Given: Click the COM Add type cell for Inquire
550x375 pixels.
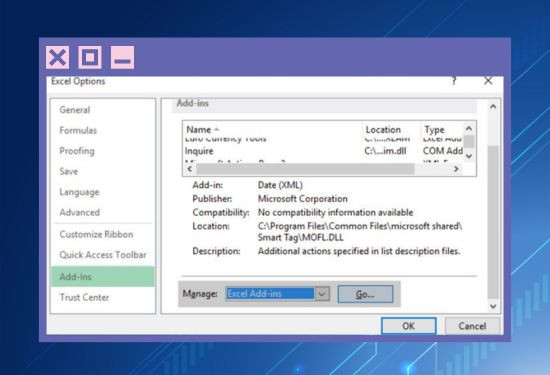Looking at the screenshot, I should point(442,151).
